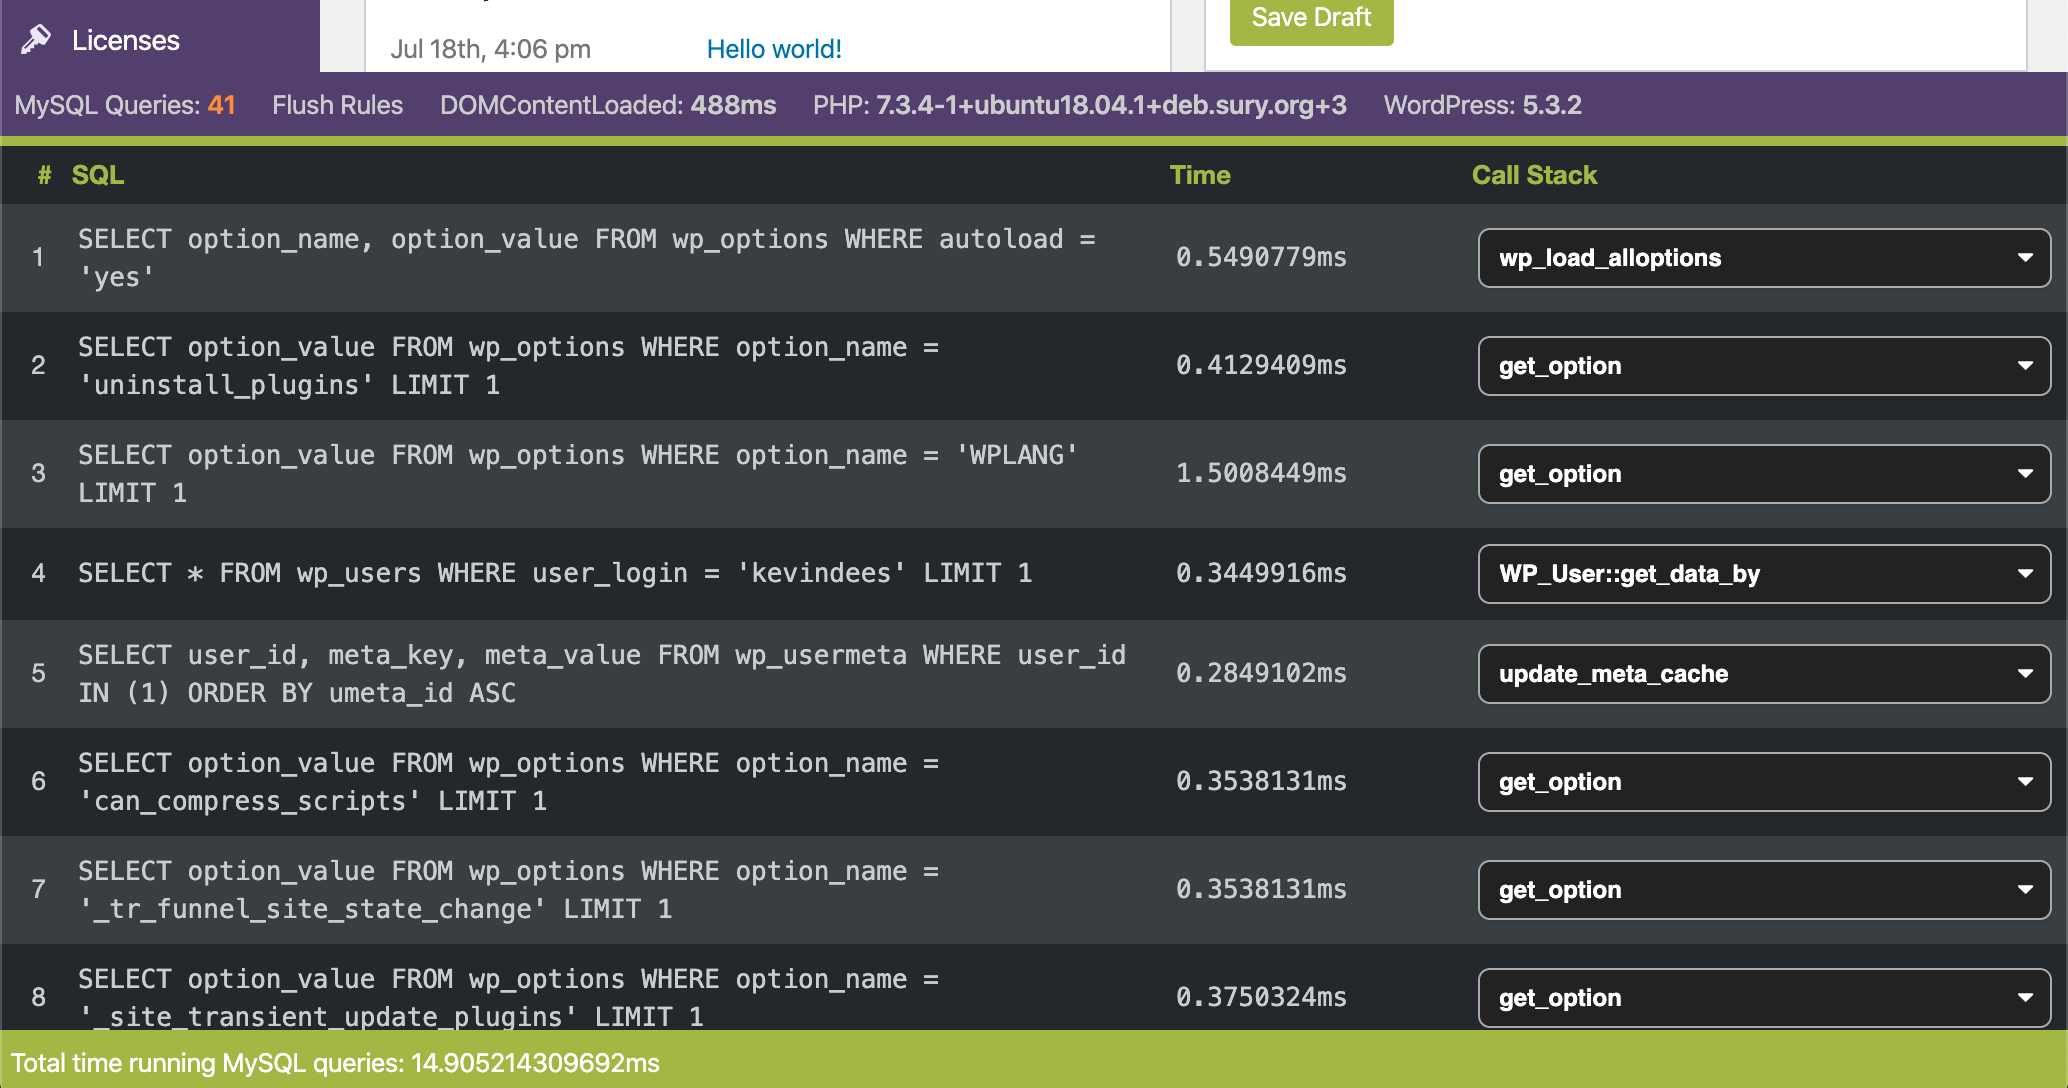This screenshot has width=2068, height=1088.
Task: Click the Save Draft button
Action: point(1310,17)
